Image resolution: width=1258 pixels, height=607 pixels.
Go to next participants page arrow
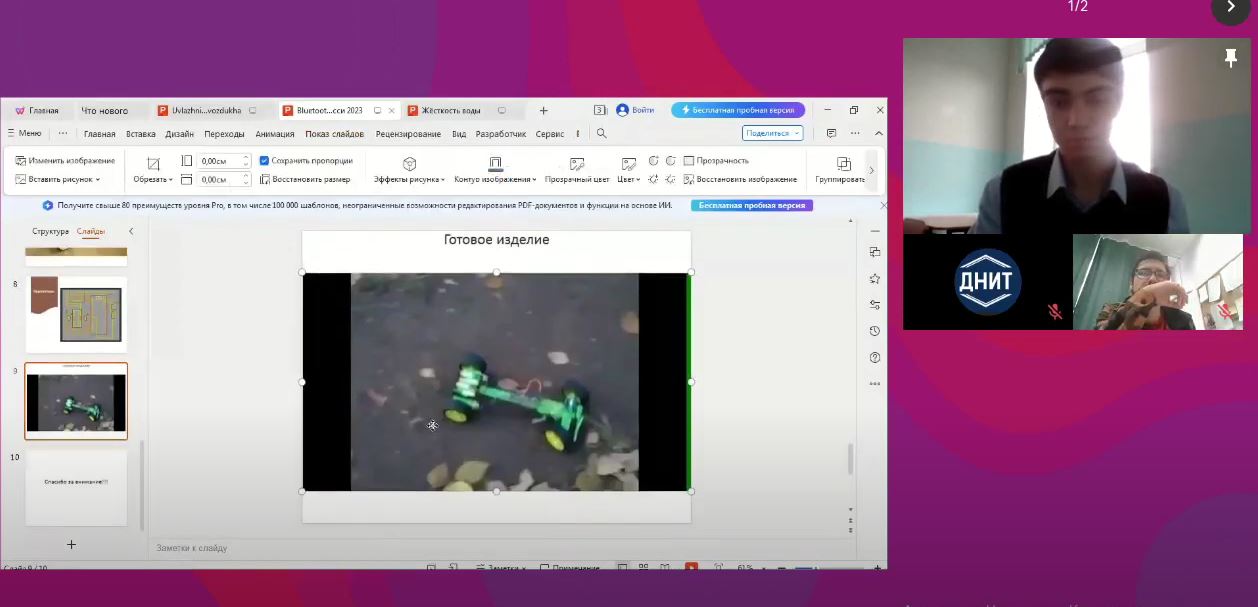tap(1231, 8)
